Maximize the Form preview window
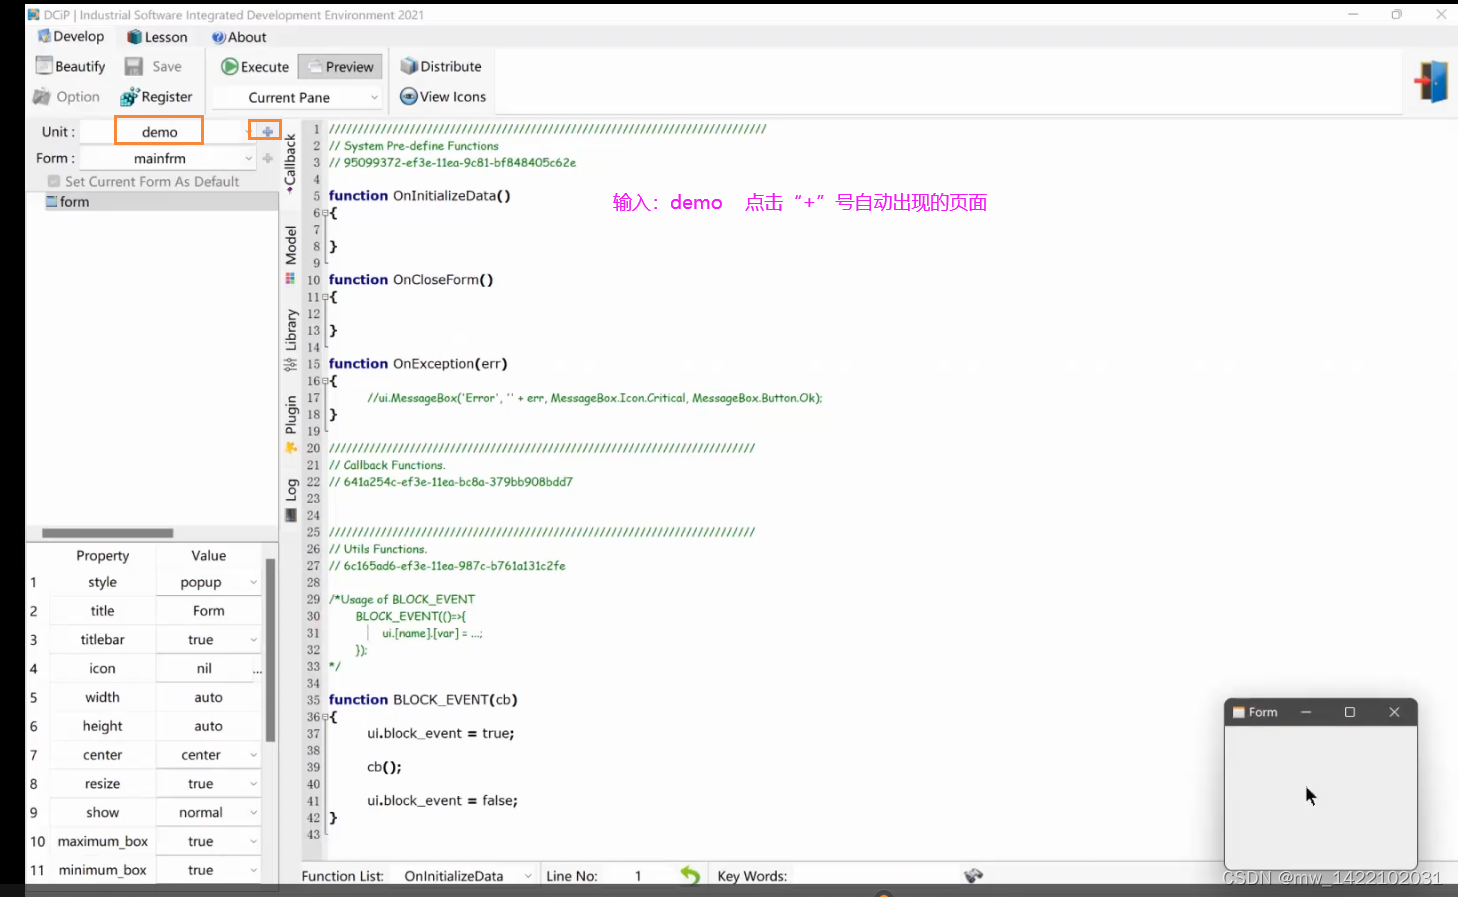 (1350, 712)
